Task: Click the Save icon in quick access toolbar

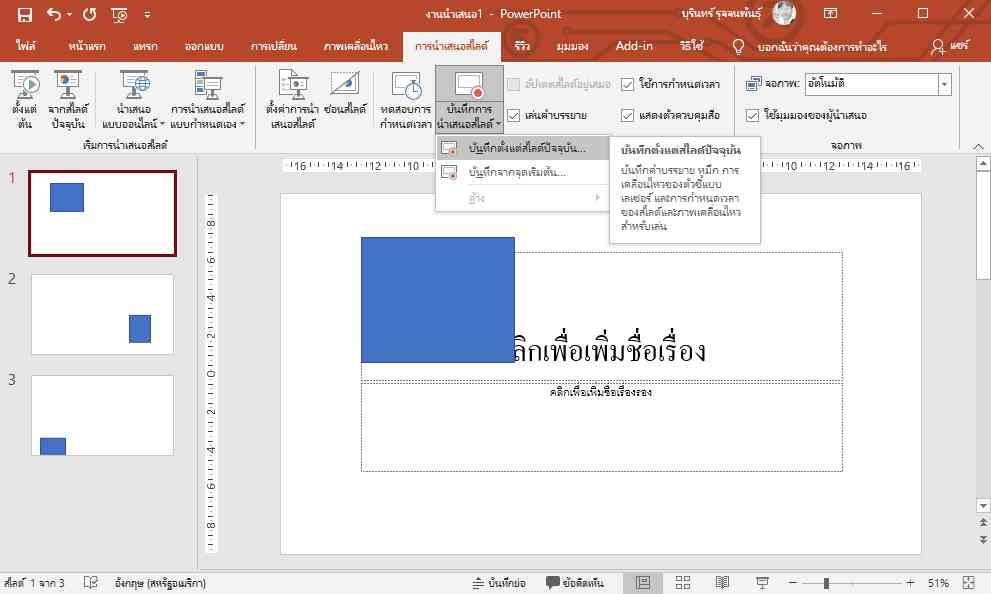Action: pos(24,14)
